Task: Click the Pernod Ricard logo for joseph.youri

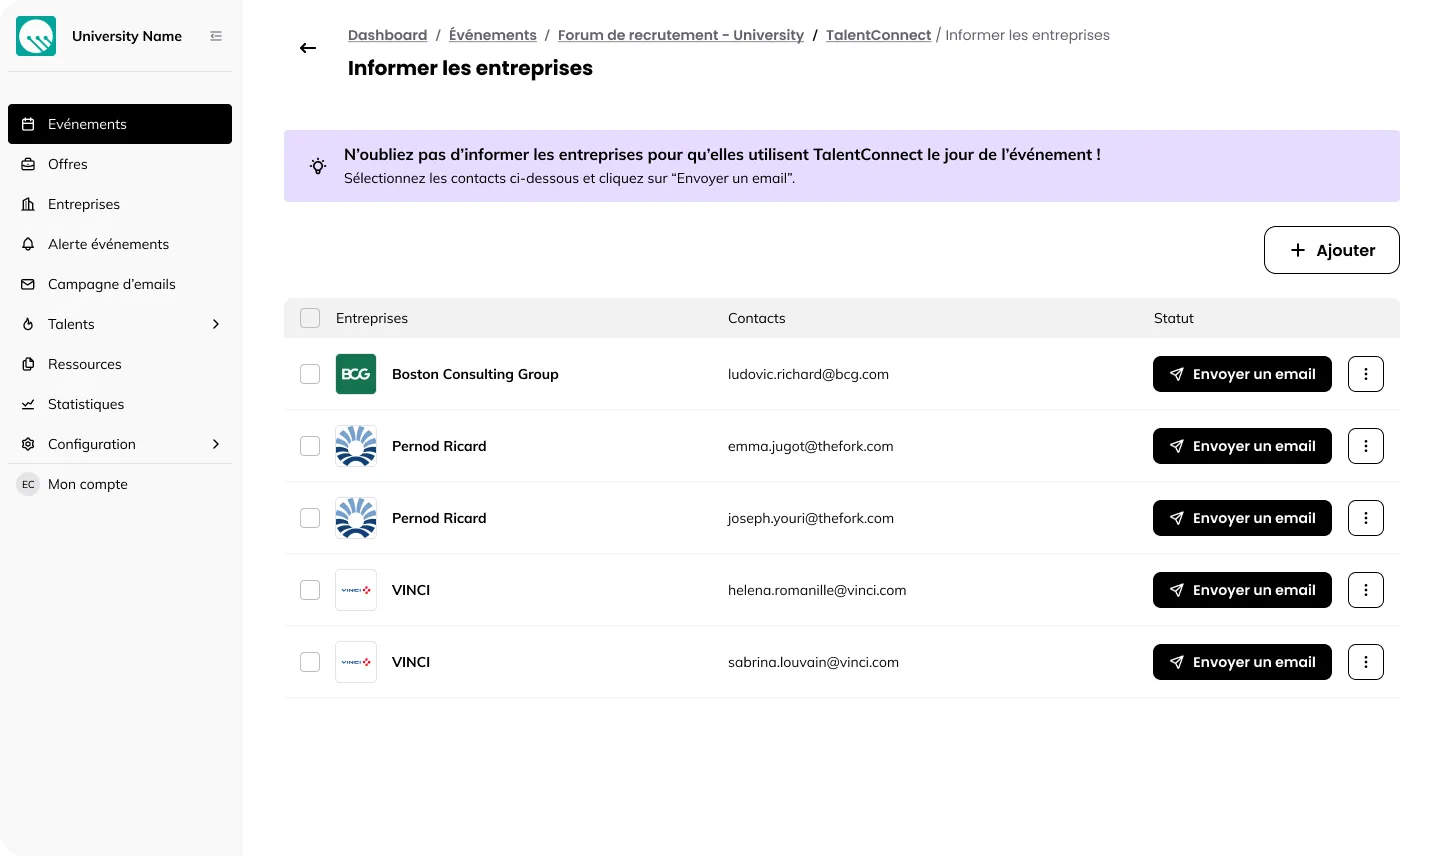Action: tap(356, 518)
